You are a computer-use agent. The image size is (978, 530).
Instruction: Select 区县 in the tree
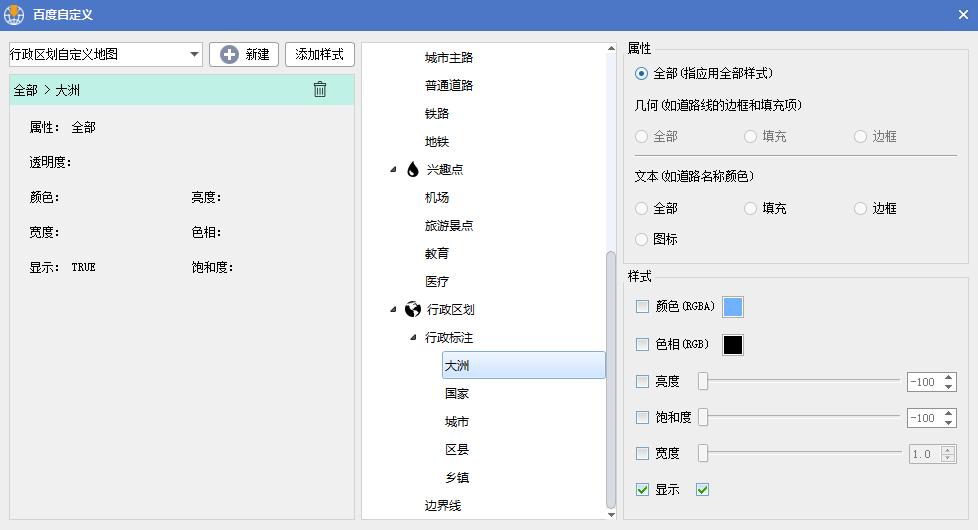click(x=457, y=450)
